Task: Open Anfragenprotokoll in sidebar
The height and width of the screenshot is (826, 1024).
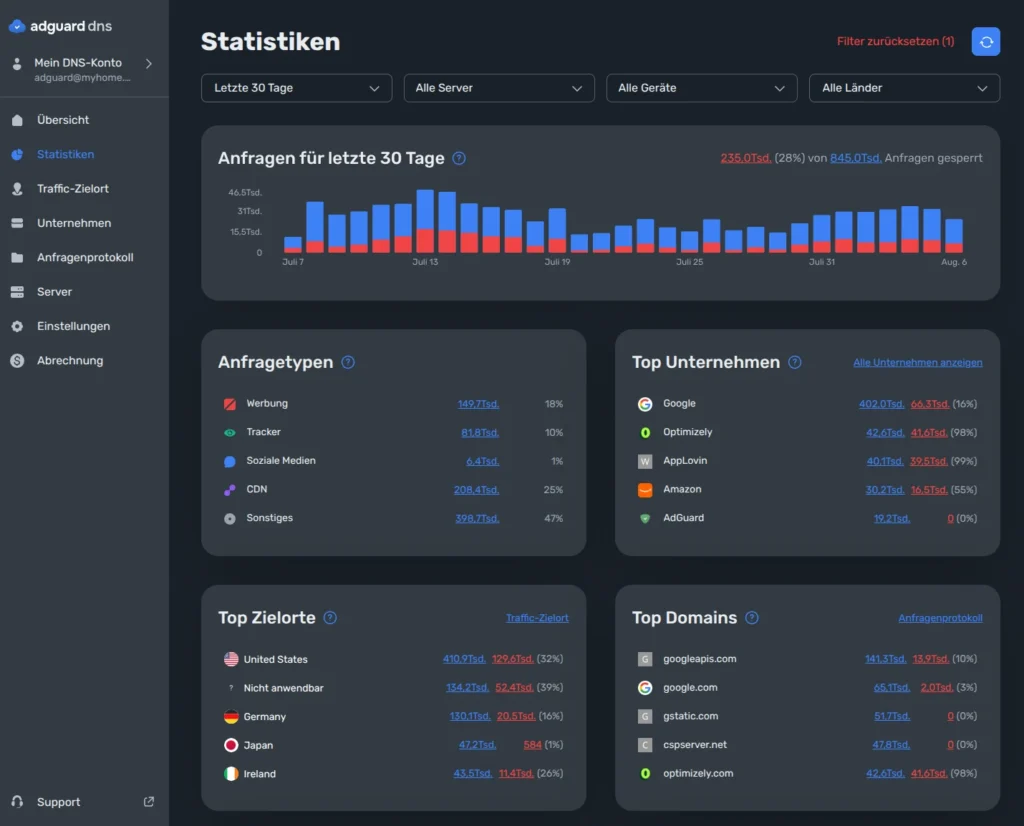Action: coord(84,258)
